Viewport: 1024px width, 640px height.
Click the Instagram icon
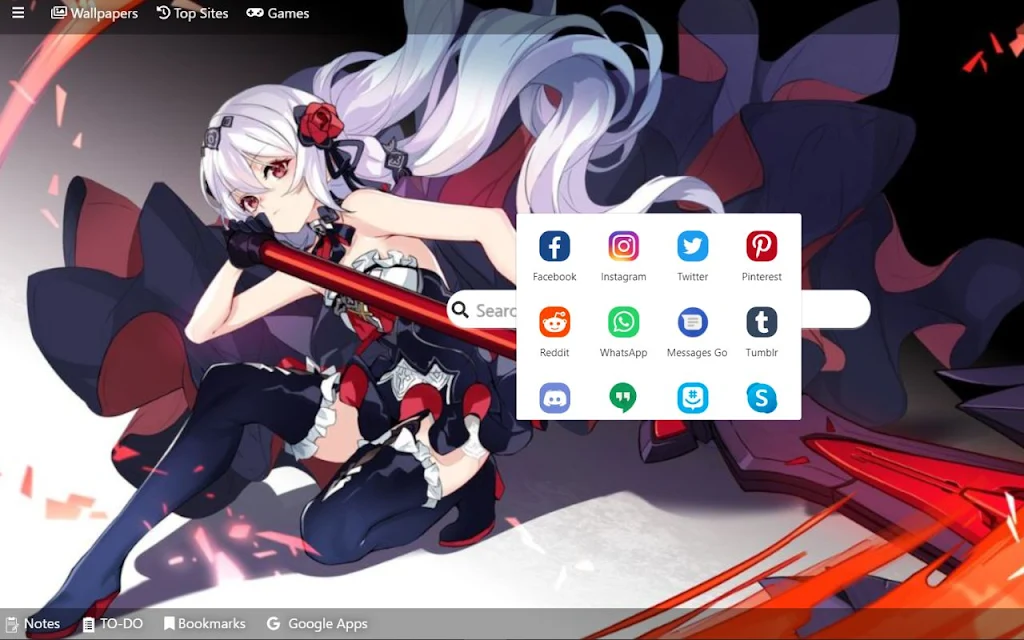click(x=624, y=246)
